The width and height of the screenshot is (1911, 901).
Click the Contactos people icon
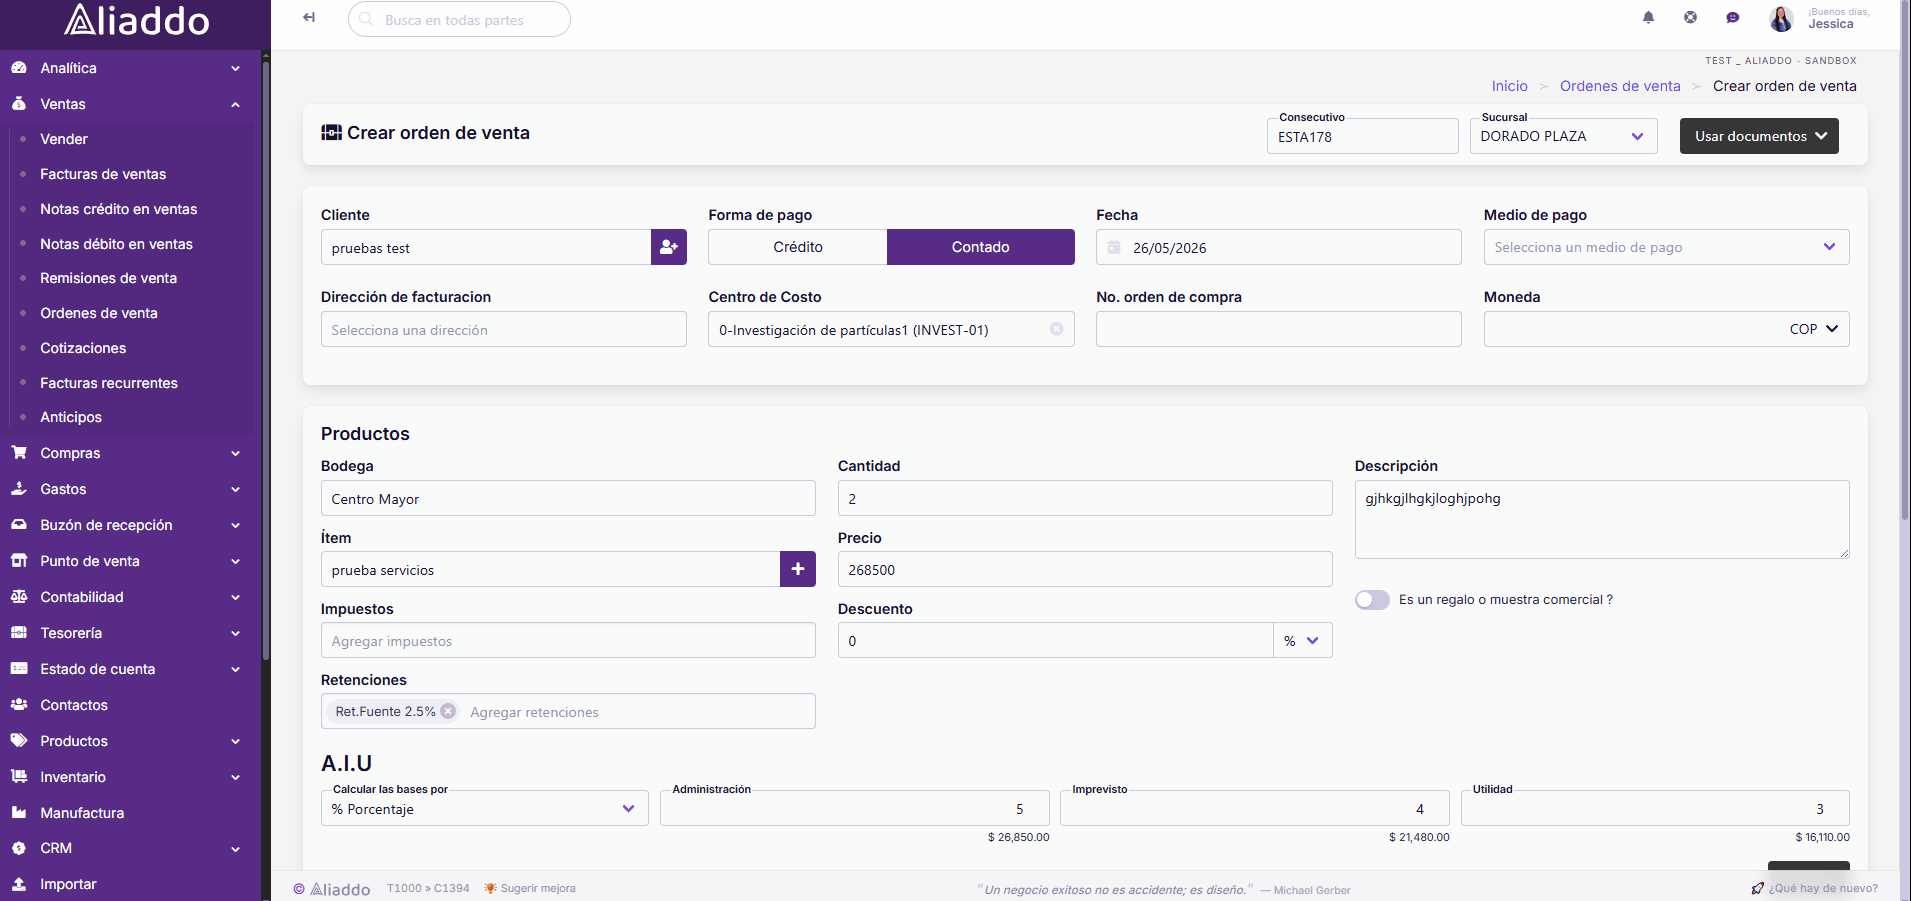pyautogui.click(x=19, y=705)
